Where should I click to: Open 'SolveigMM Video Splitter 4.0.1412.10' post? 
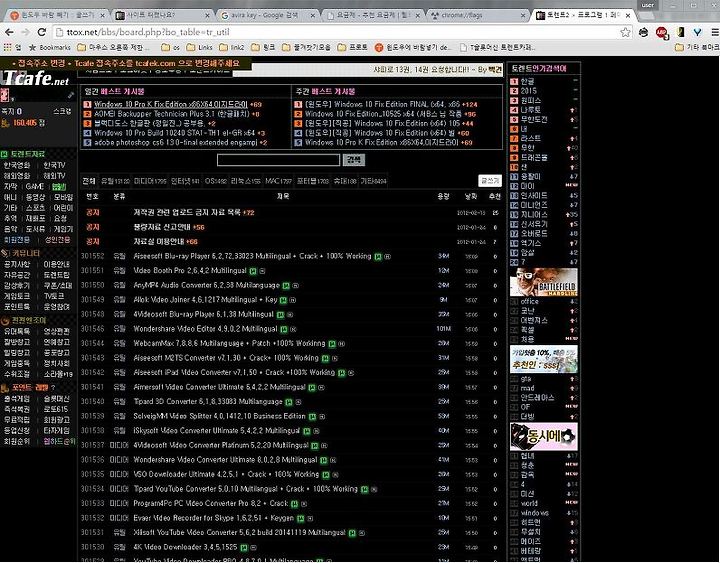[x=219, y=417]
